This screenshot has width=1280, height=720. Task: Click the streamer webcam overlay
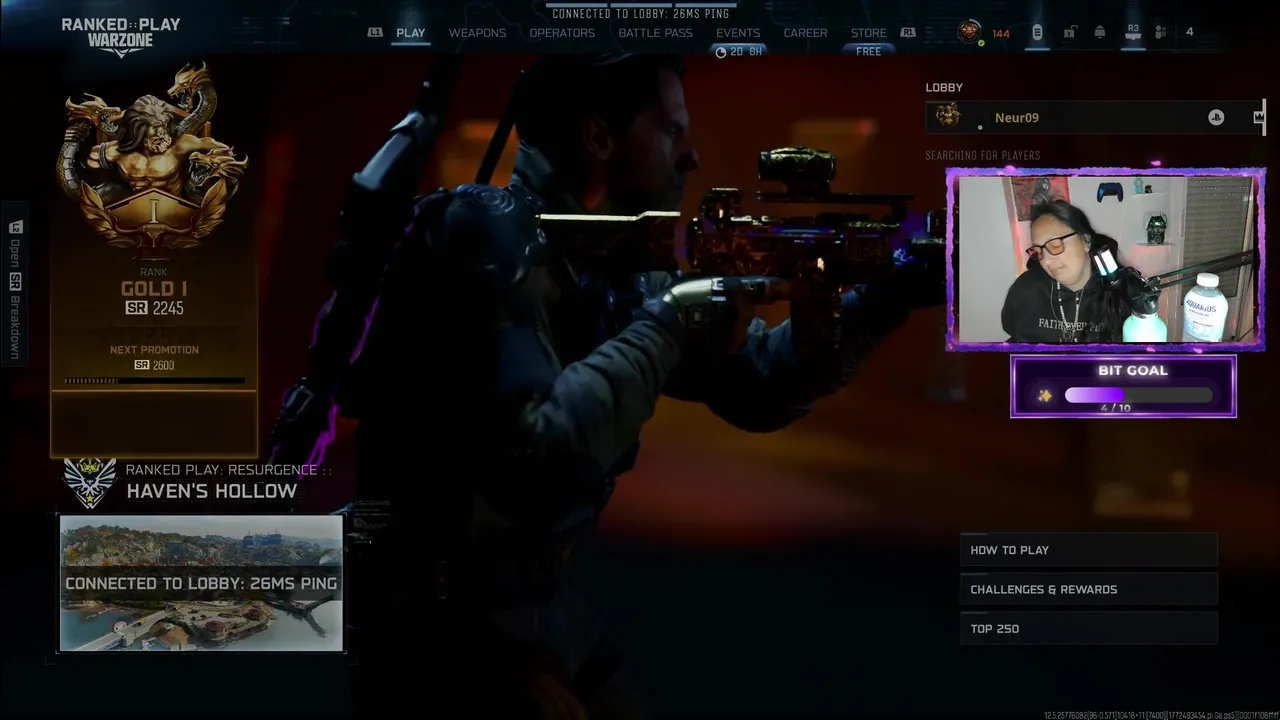1106,259
